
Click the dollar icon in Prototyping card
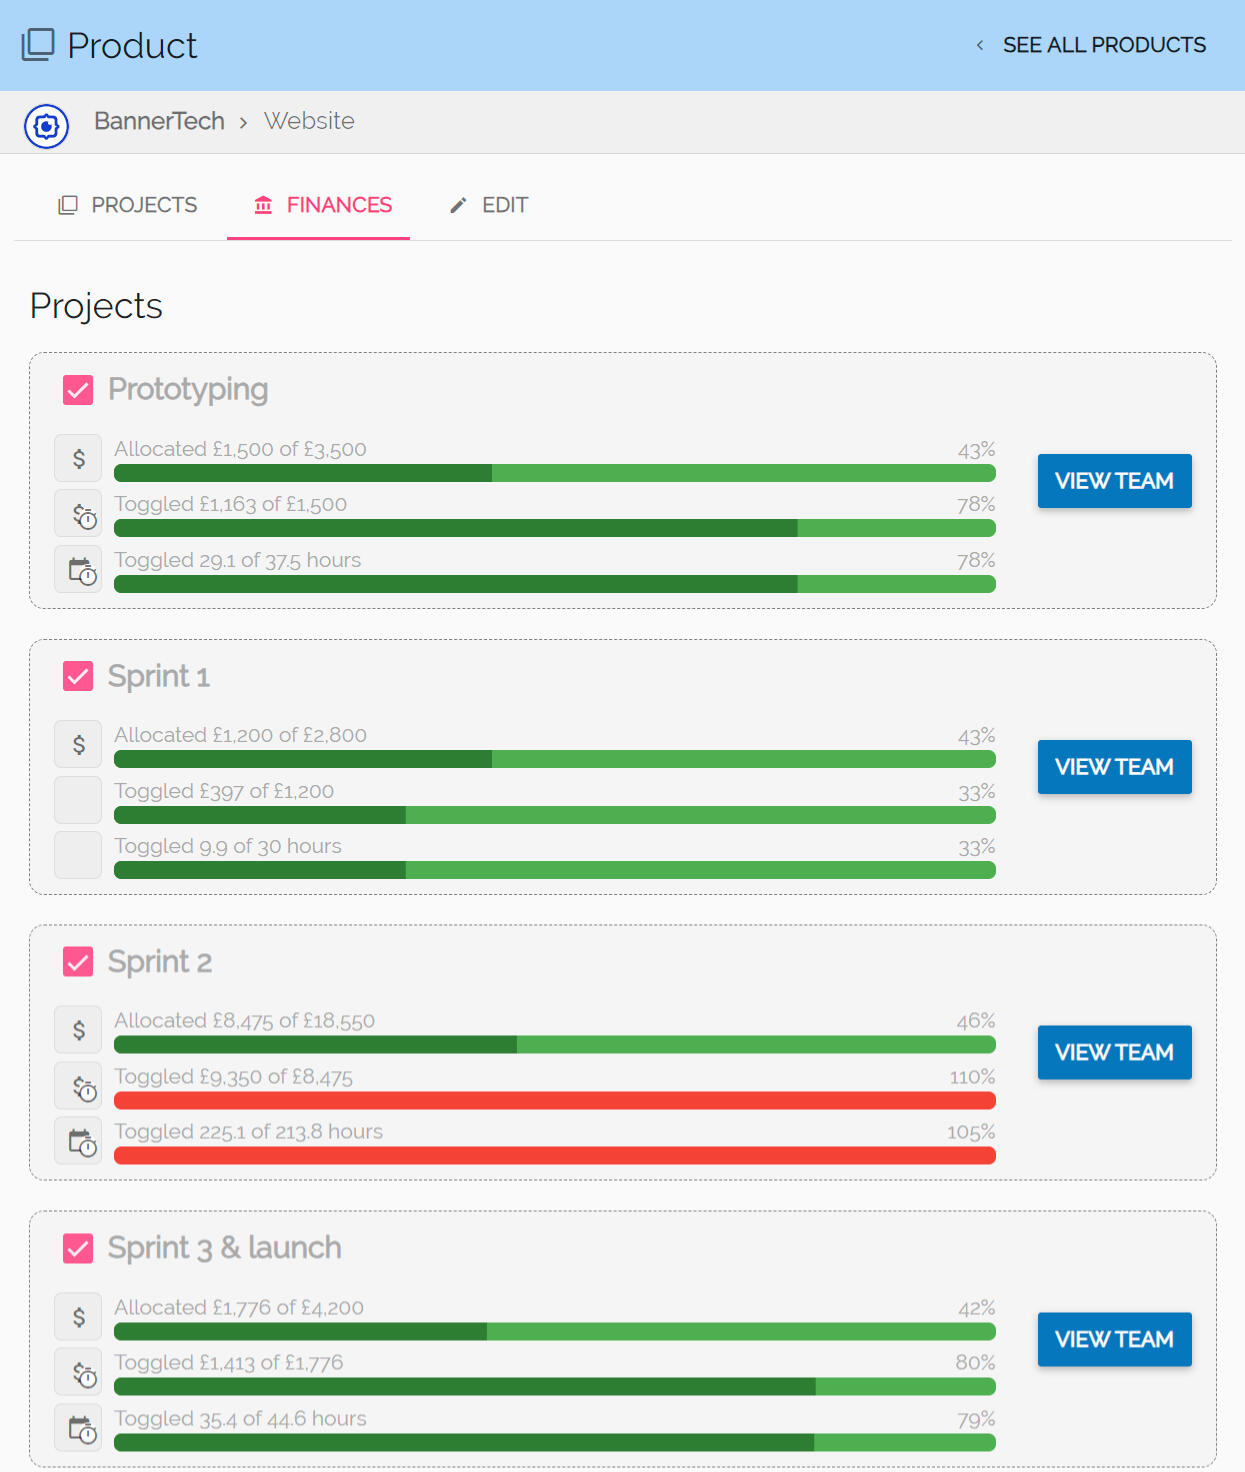(78, 459)
